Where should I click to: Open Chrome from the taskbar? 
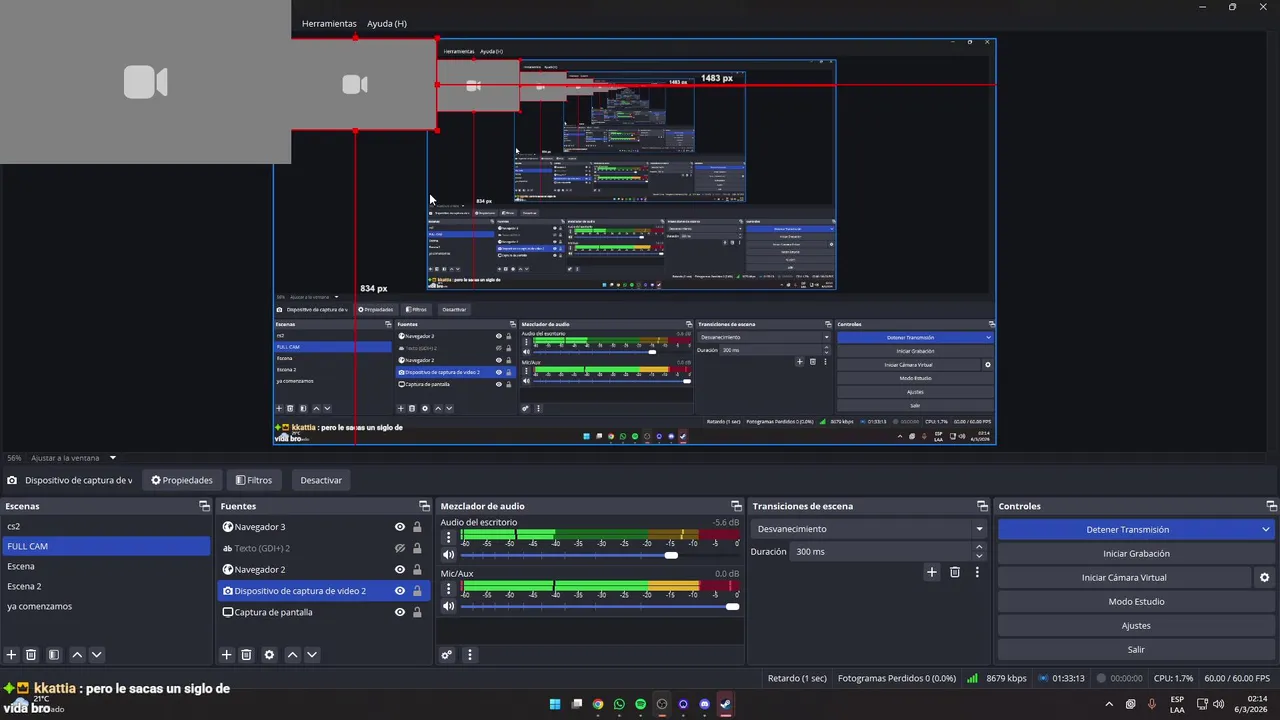(598, 704)
